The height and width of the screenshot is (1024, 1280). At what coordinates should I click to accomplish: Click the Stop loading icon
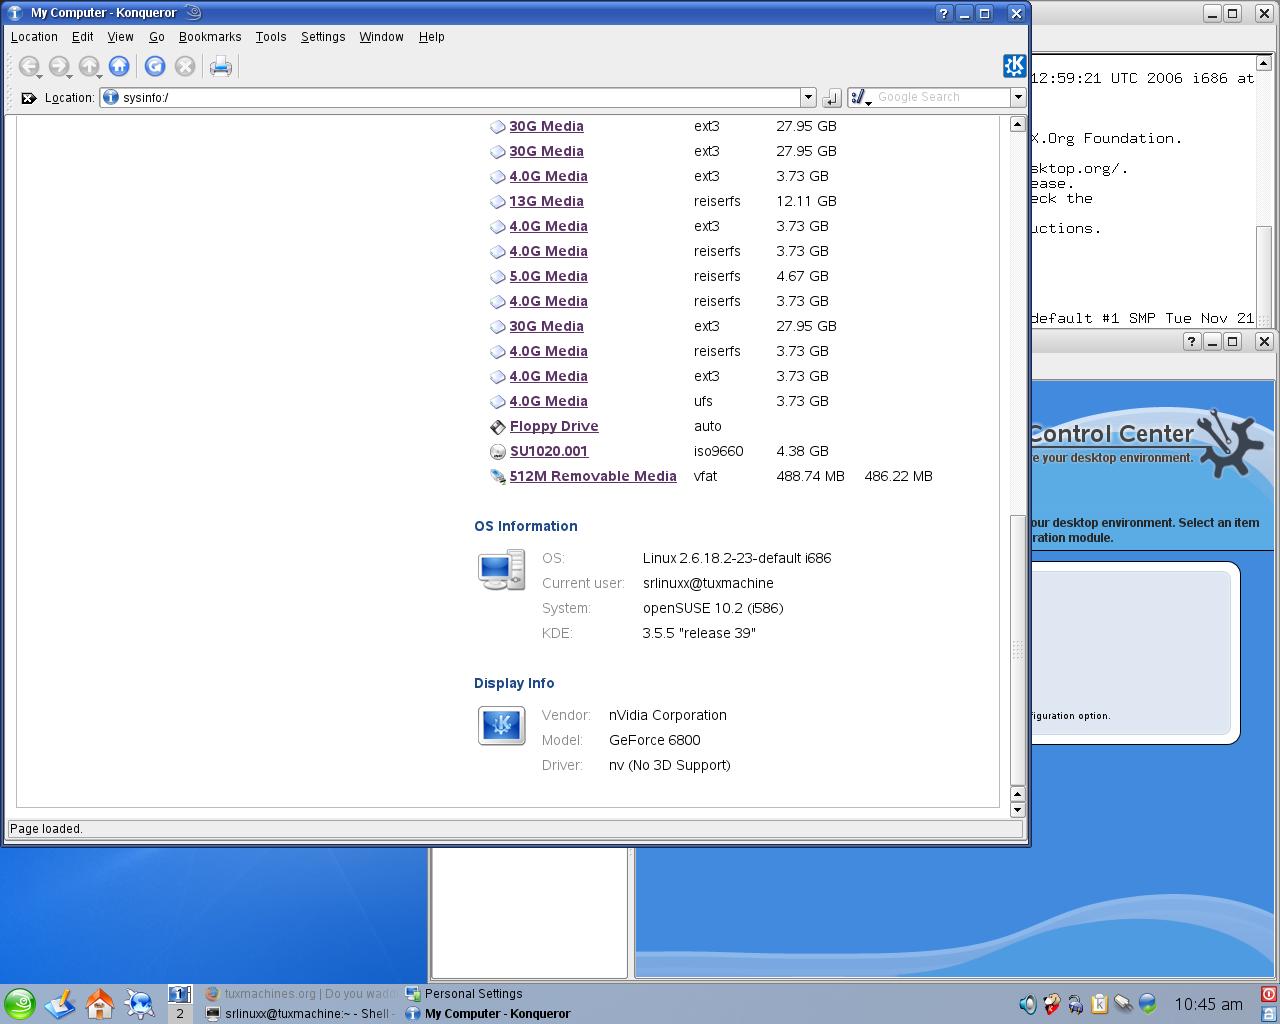coord(185,66)
